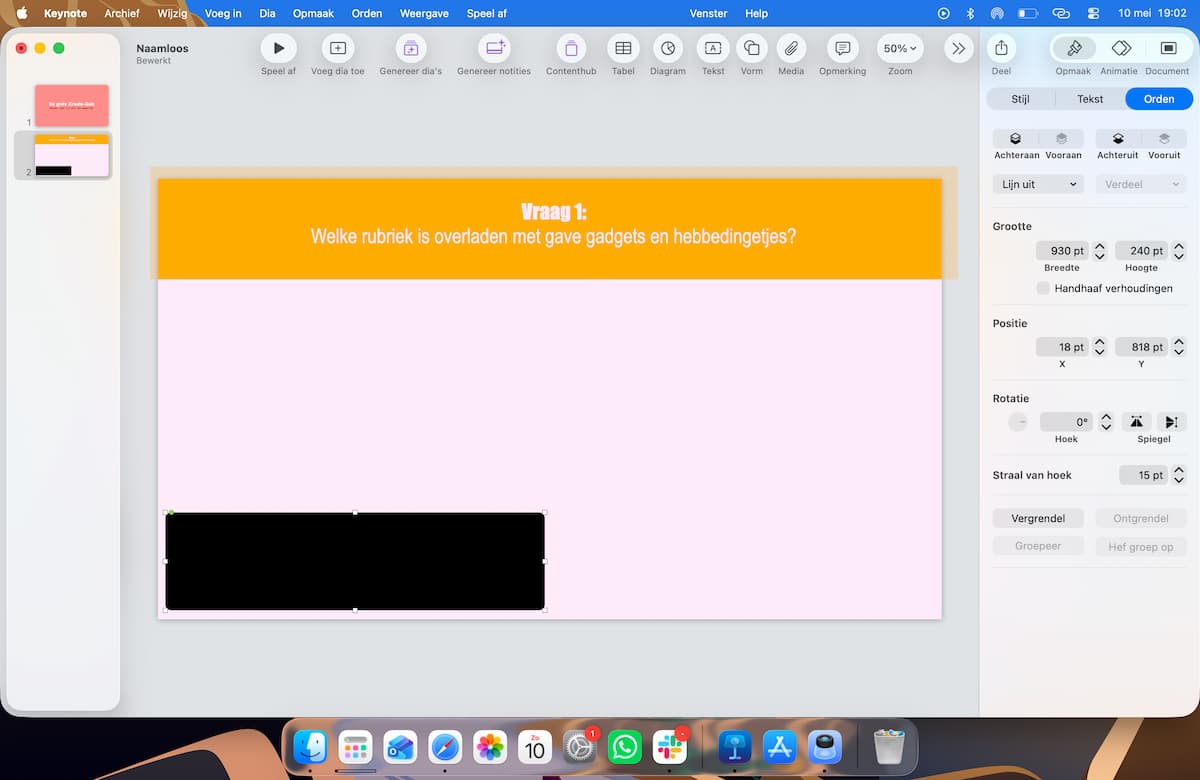Flip object horizontally in Spiegel
The width and height of the screenshot is (1200, 780).
tap(1136, 422)
